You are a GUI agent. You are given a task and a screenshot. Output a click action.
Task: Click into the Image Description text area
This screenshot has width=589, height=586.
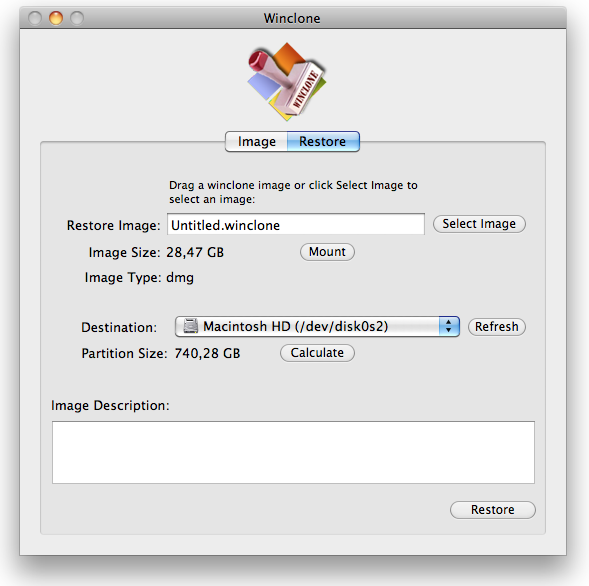point(293,452)
